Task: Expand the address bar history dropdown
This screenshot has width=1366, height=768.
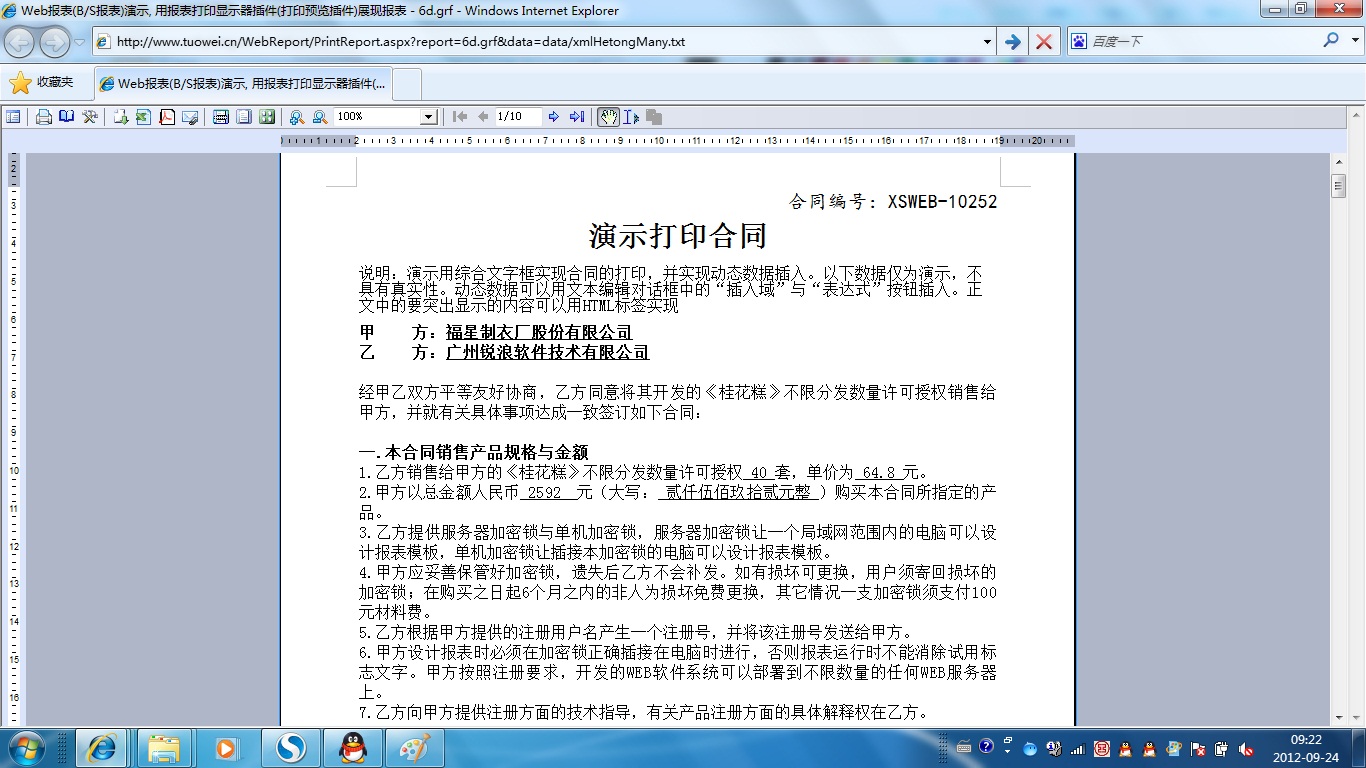Action: [x=987, y=42]
